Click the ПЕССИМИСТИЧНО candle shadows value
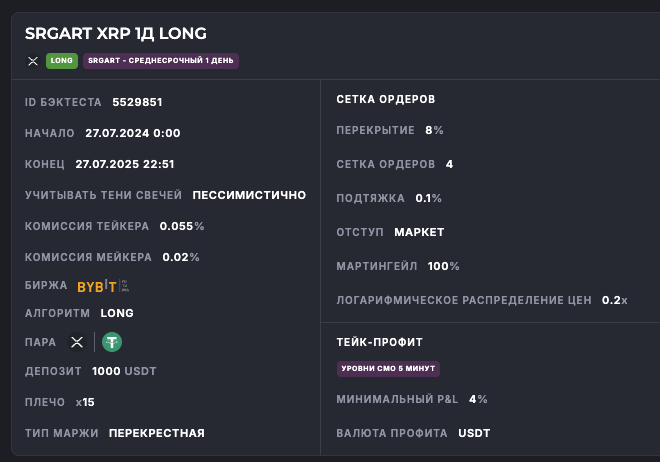660x462 pixels. coord(249,195)
